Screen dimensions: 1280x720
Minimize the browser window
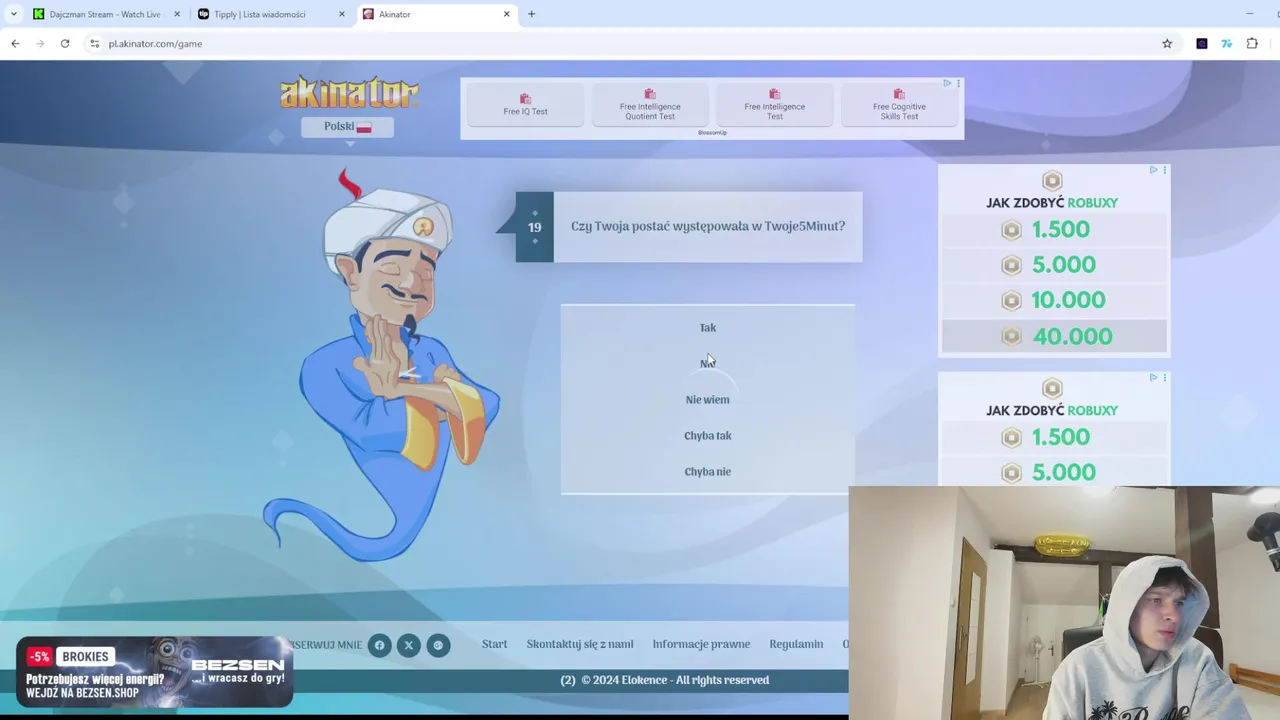coord(1249,14)
